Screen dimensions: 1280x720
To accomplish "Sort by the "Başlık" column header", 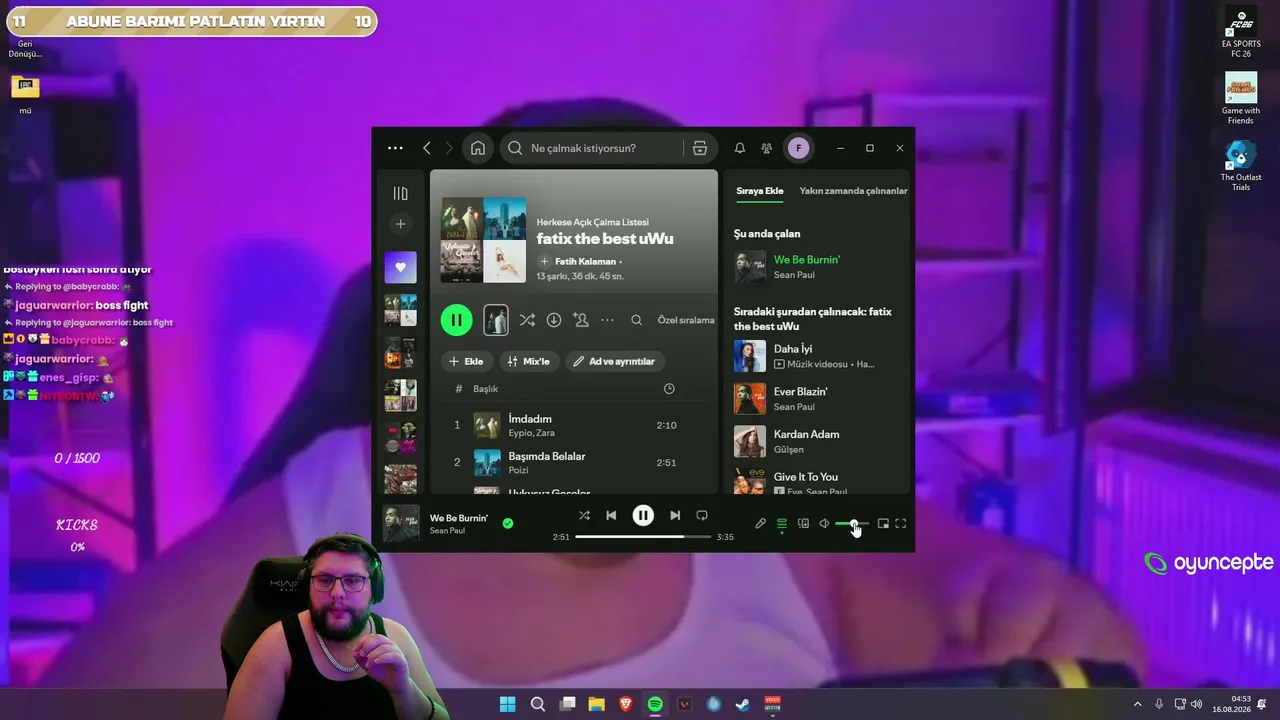I will click(485, 388).
